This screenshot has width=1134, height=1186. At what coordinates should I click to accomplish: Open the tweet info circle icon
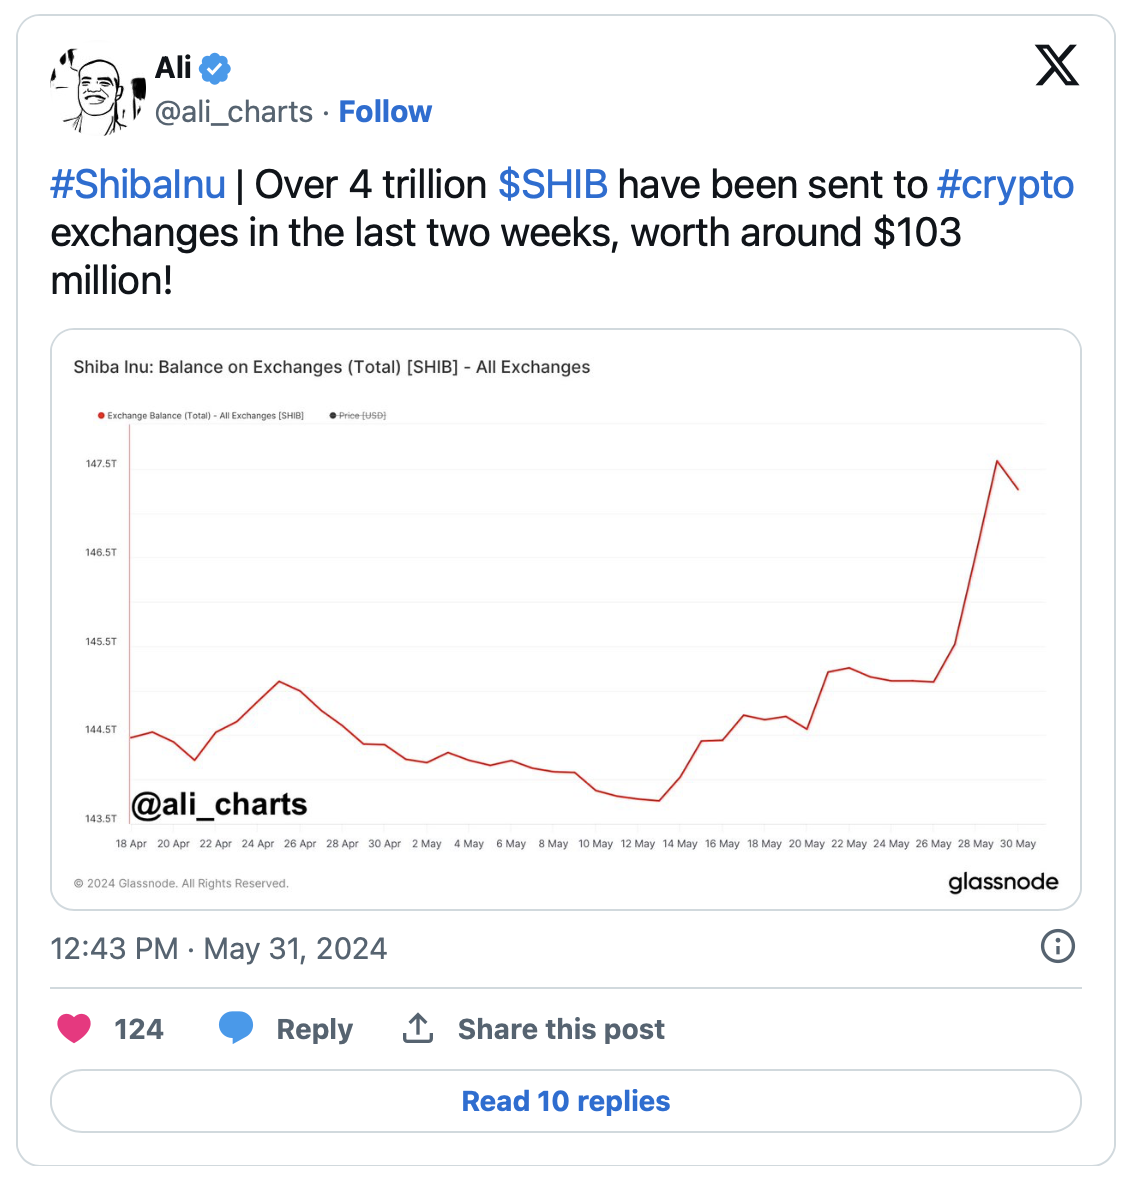click(1057, 946)
